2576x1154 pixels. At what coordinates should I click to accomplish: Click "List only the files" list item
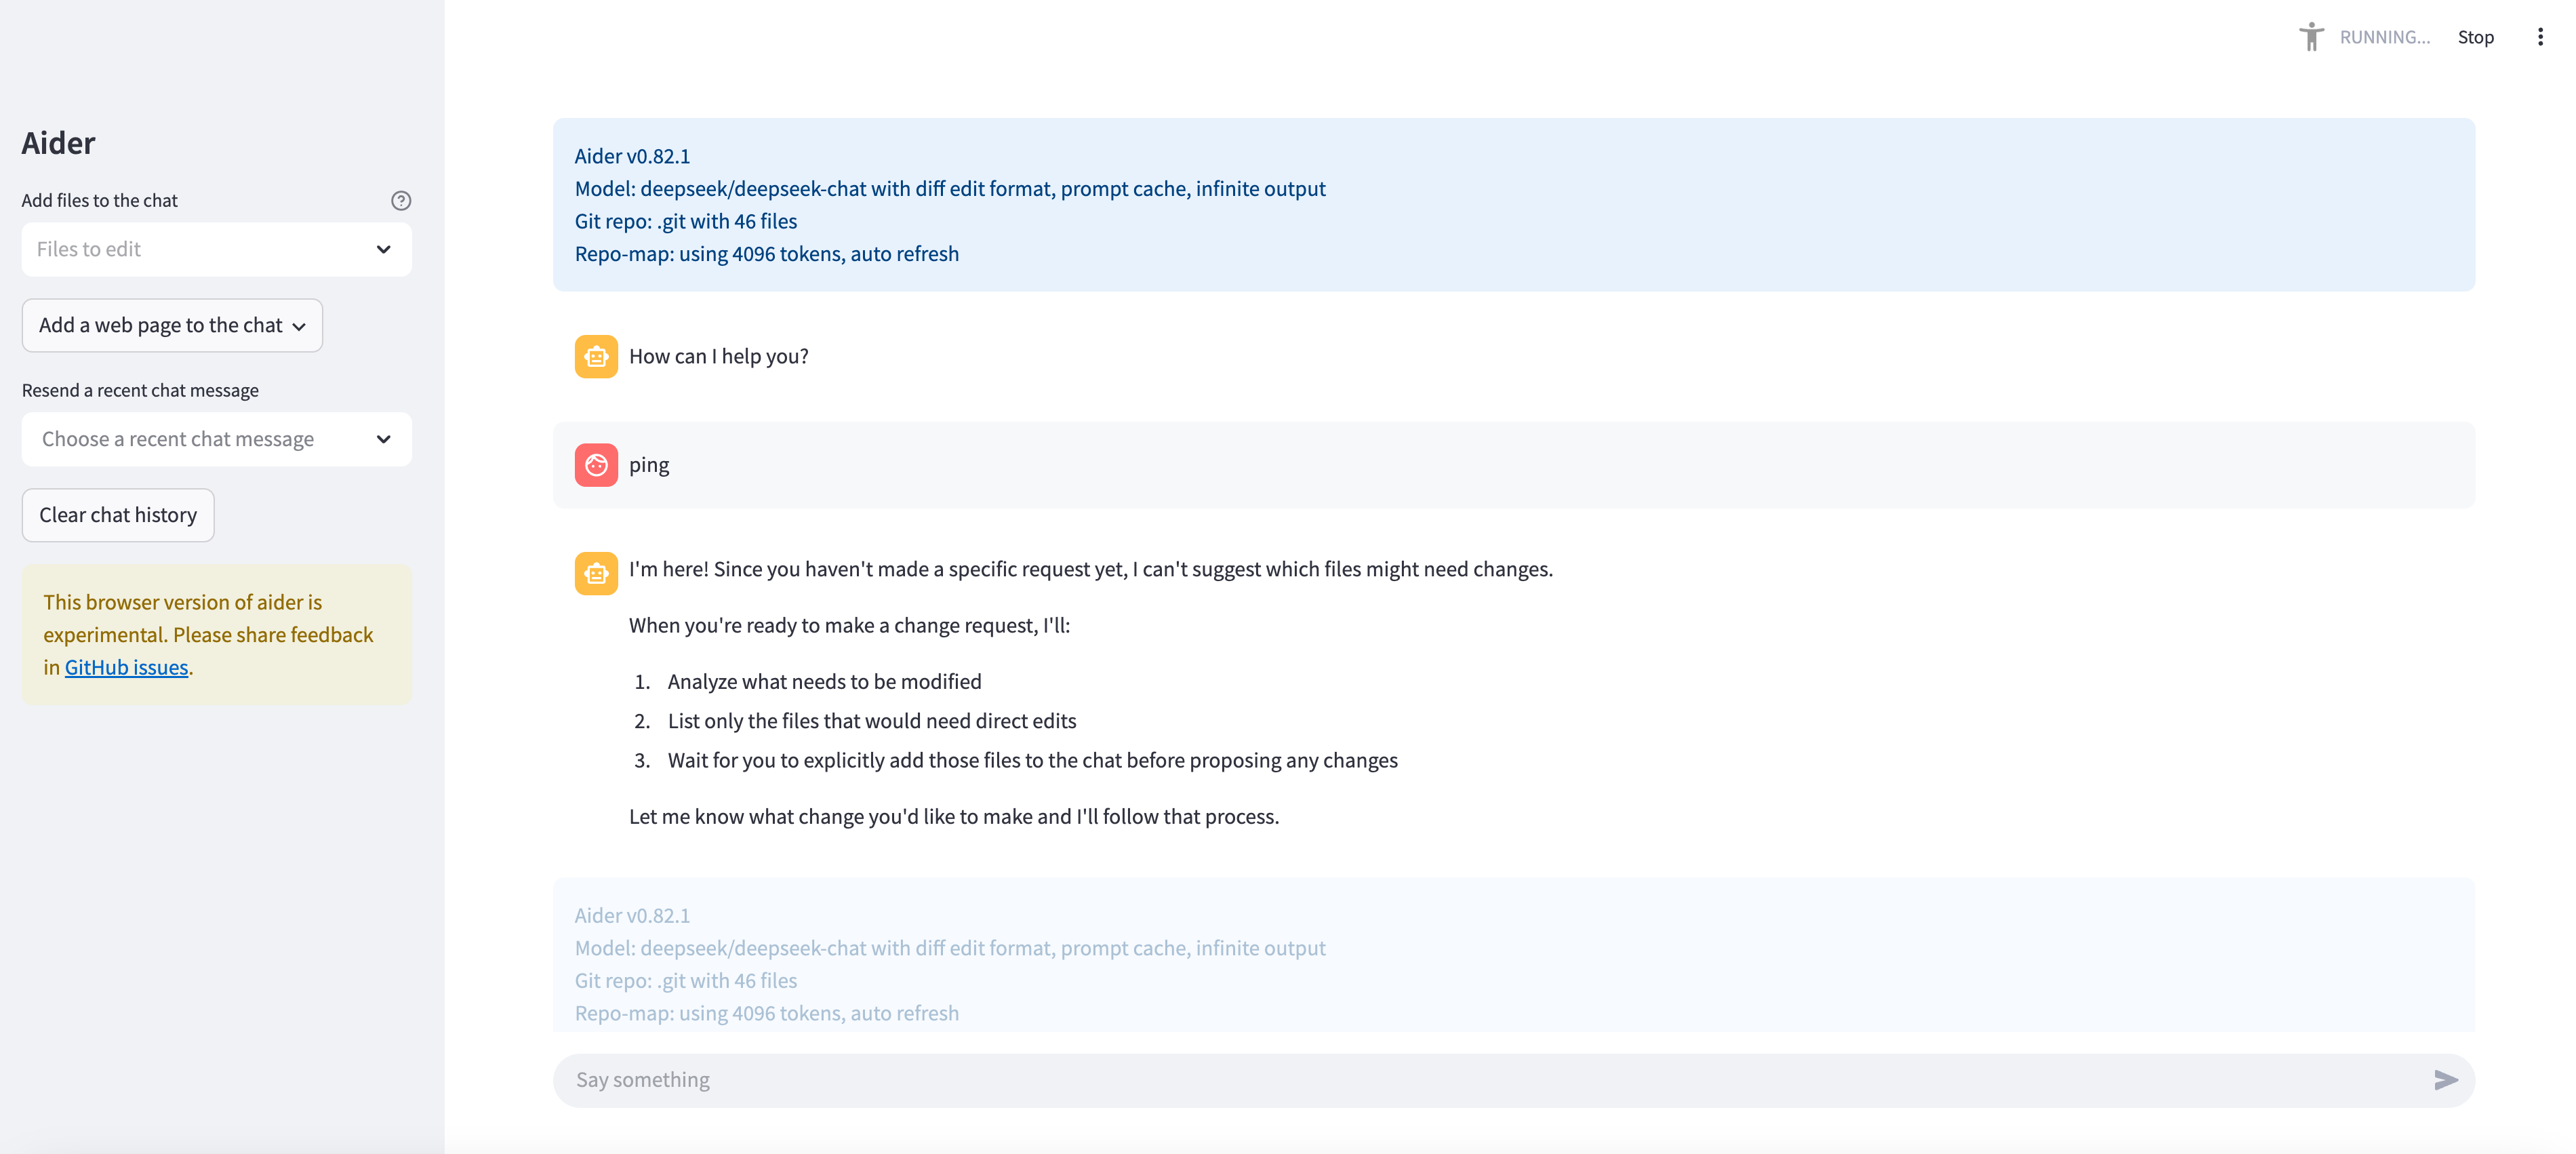click(872, 721)
